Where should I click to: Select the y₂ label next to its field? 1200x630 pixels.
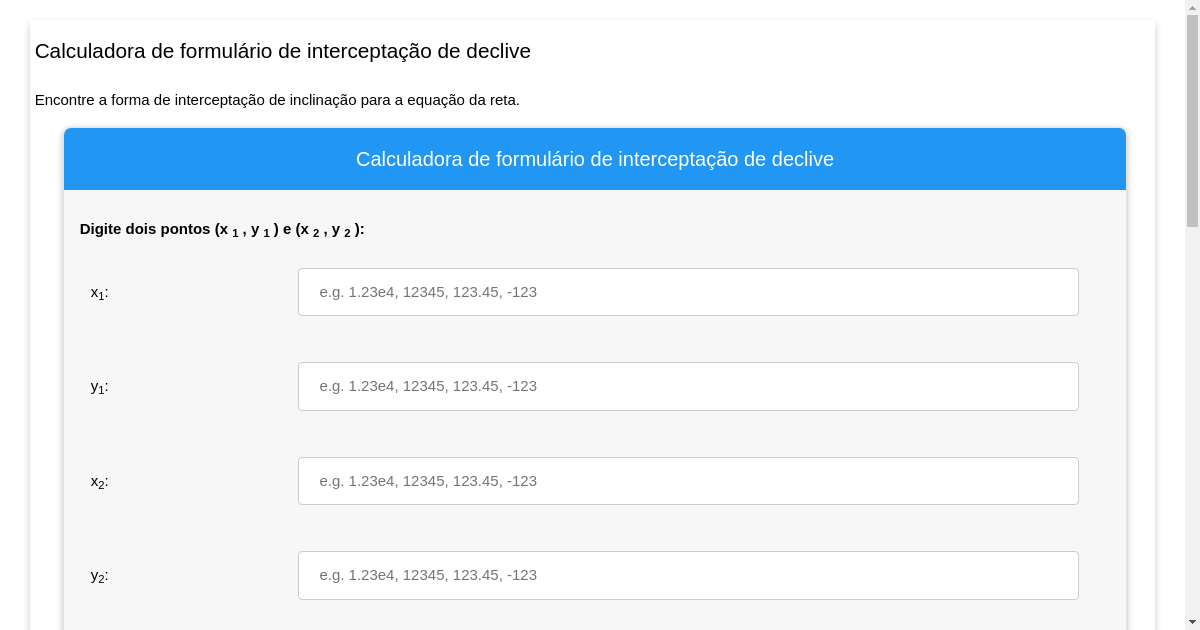click(97, 575)
